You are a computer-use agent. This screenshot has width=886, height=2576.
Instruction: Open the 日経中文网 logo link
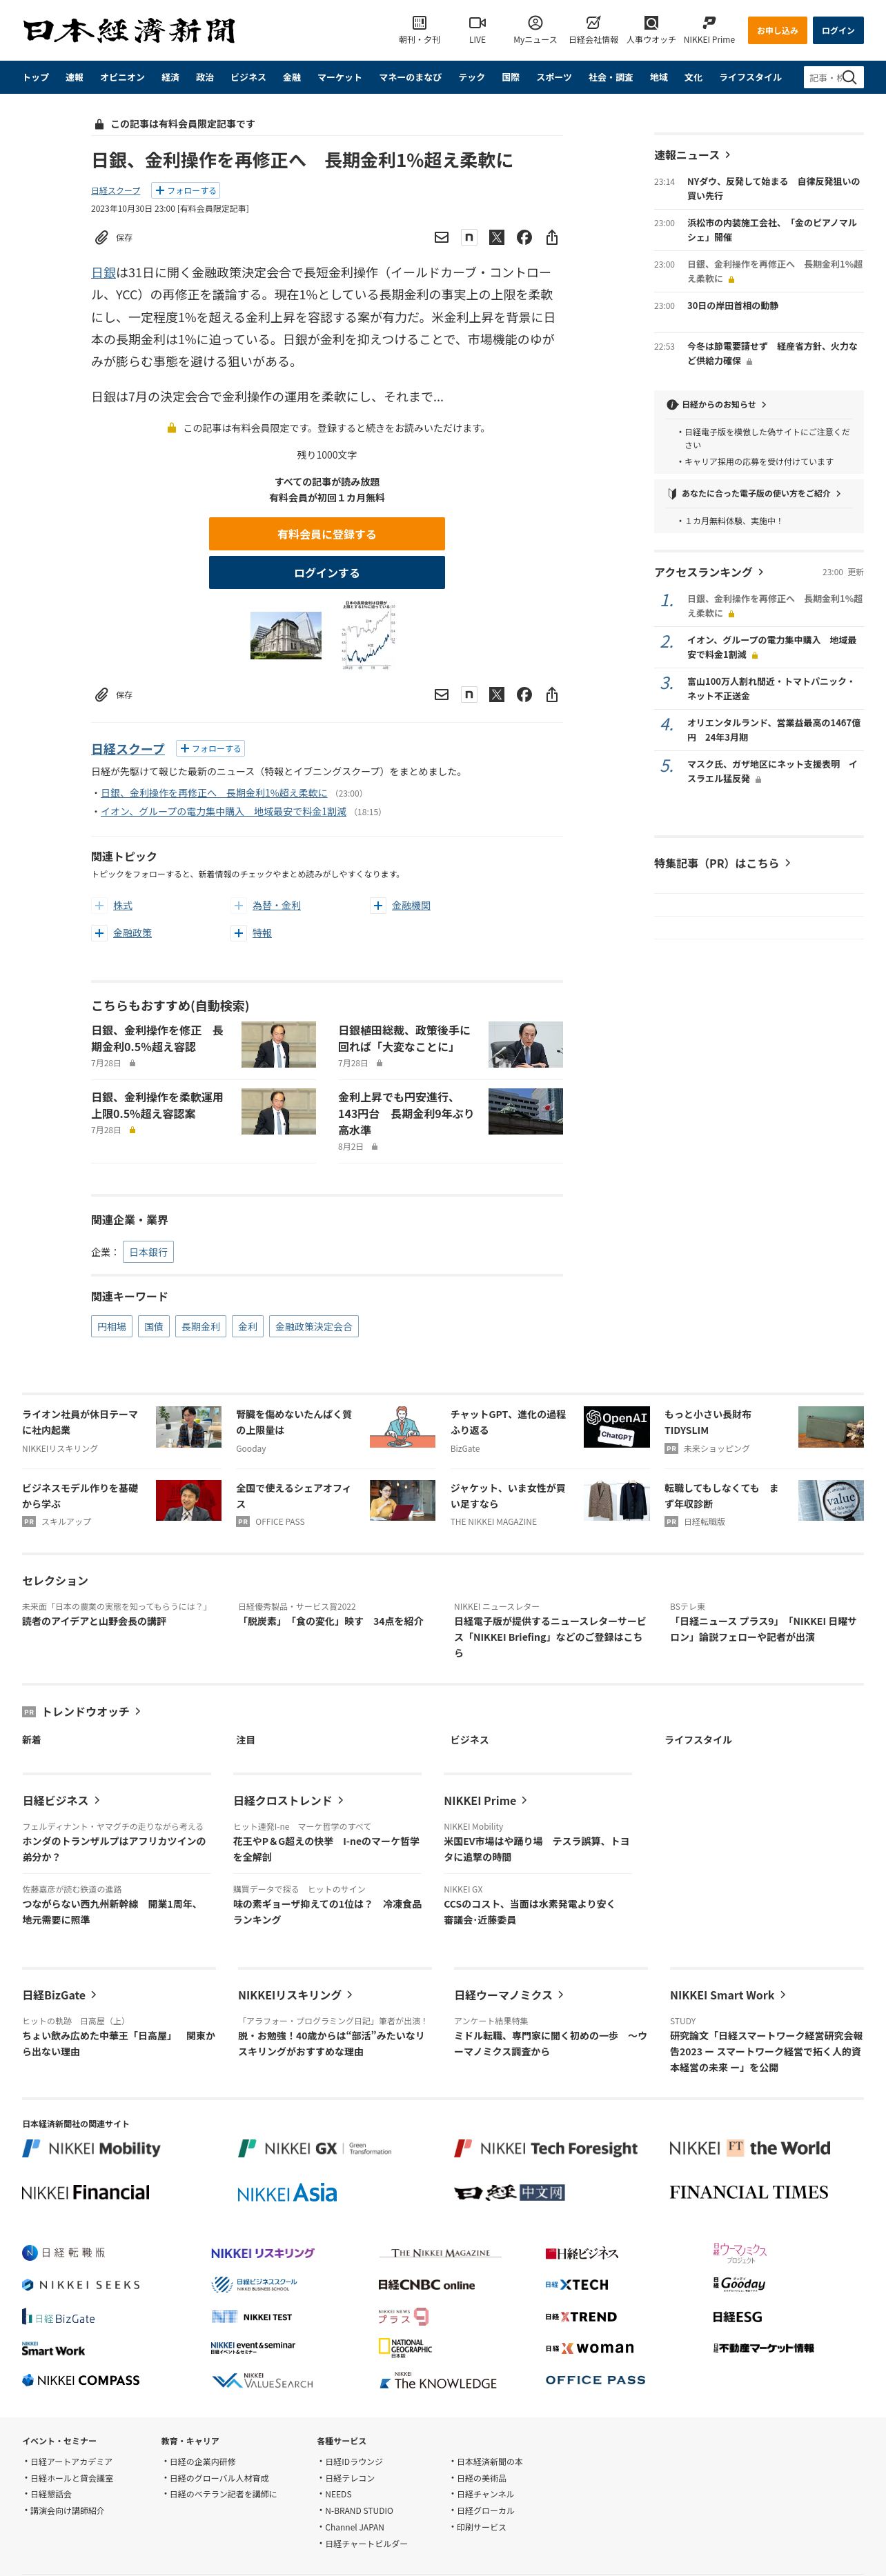[x=510, y=2192]
